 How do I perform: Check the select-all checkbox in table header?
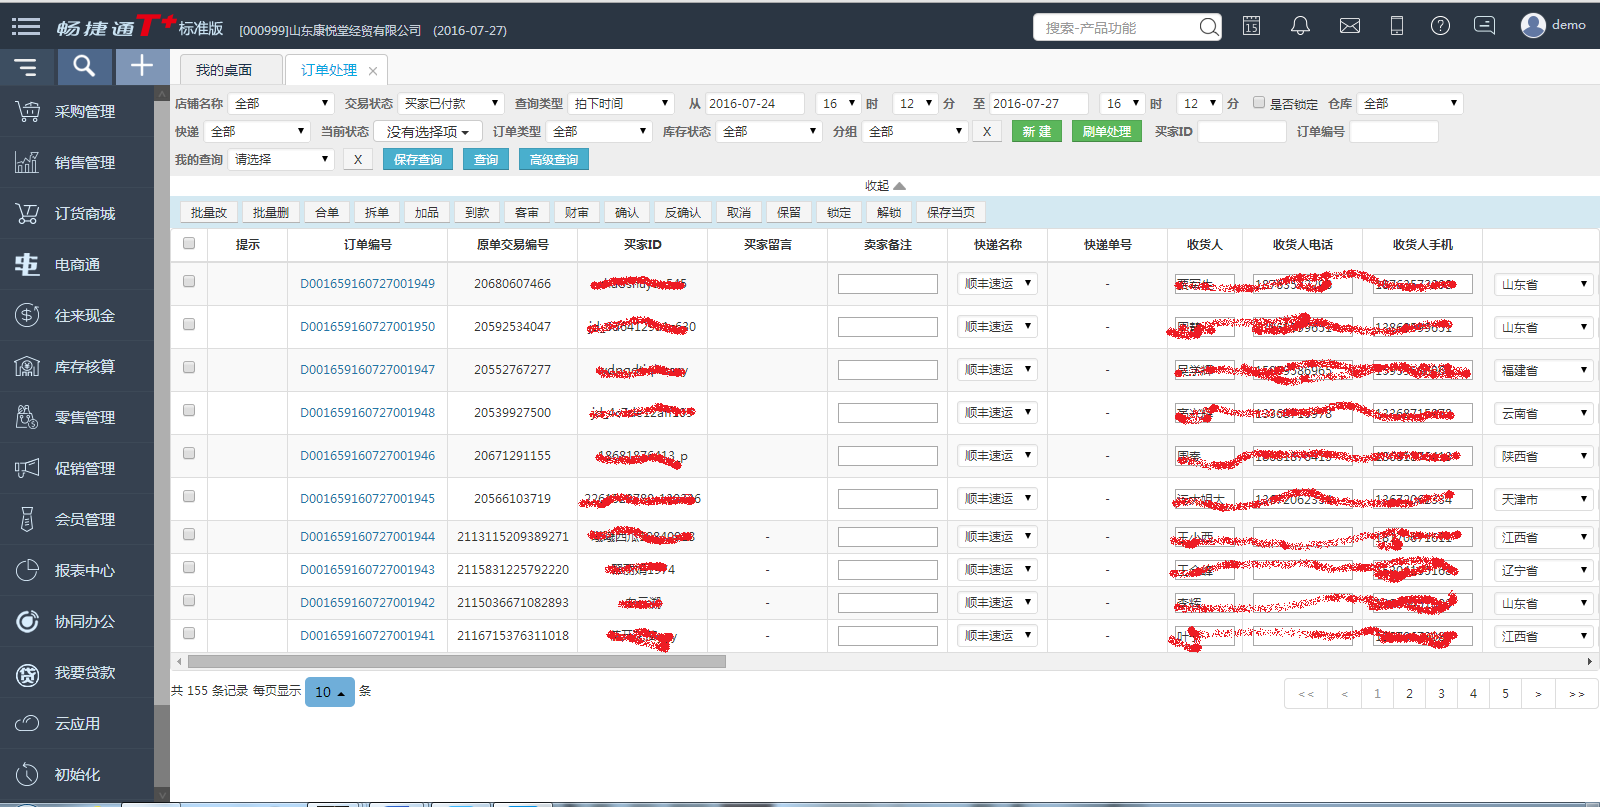click(x=189, y=243)
